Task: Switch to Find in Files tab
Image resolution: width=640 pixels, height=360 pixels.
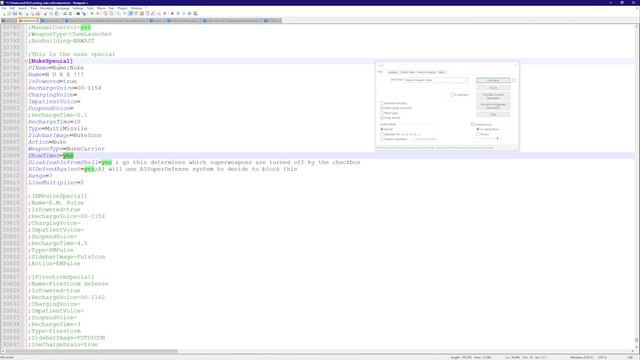Action: point(407,72)
